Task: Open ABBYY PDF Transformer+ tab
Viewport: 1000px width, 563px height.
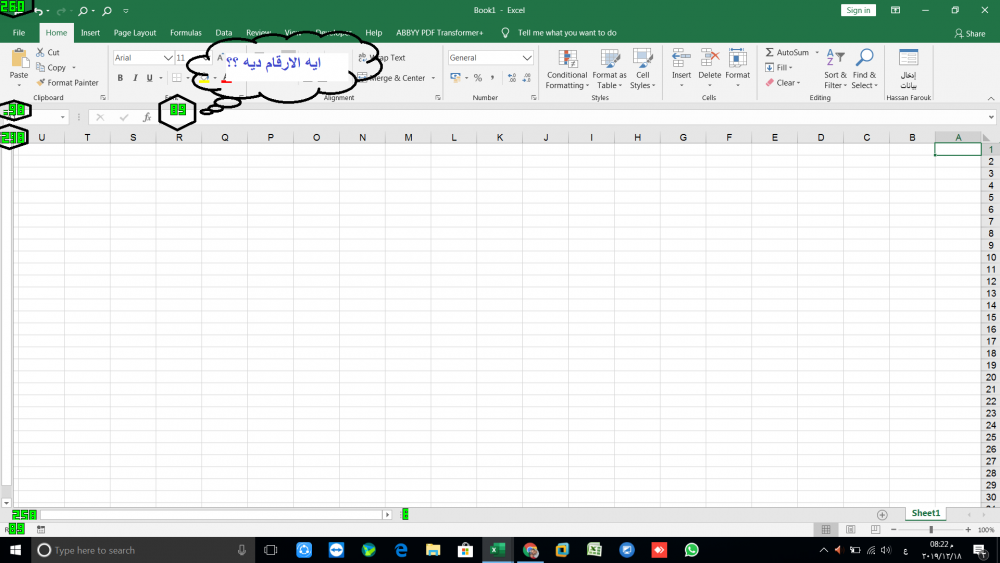Action: click(439, 33)
